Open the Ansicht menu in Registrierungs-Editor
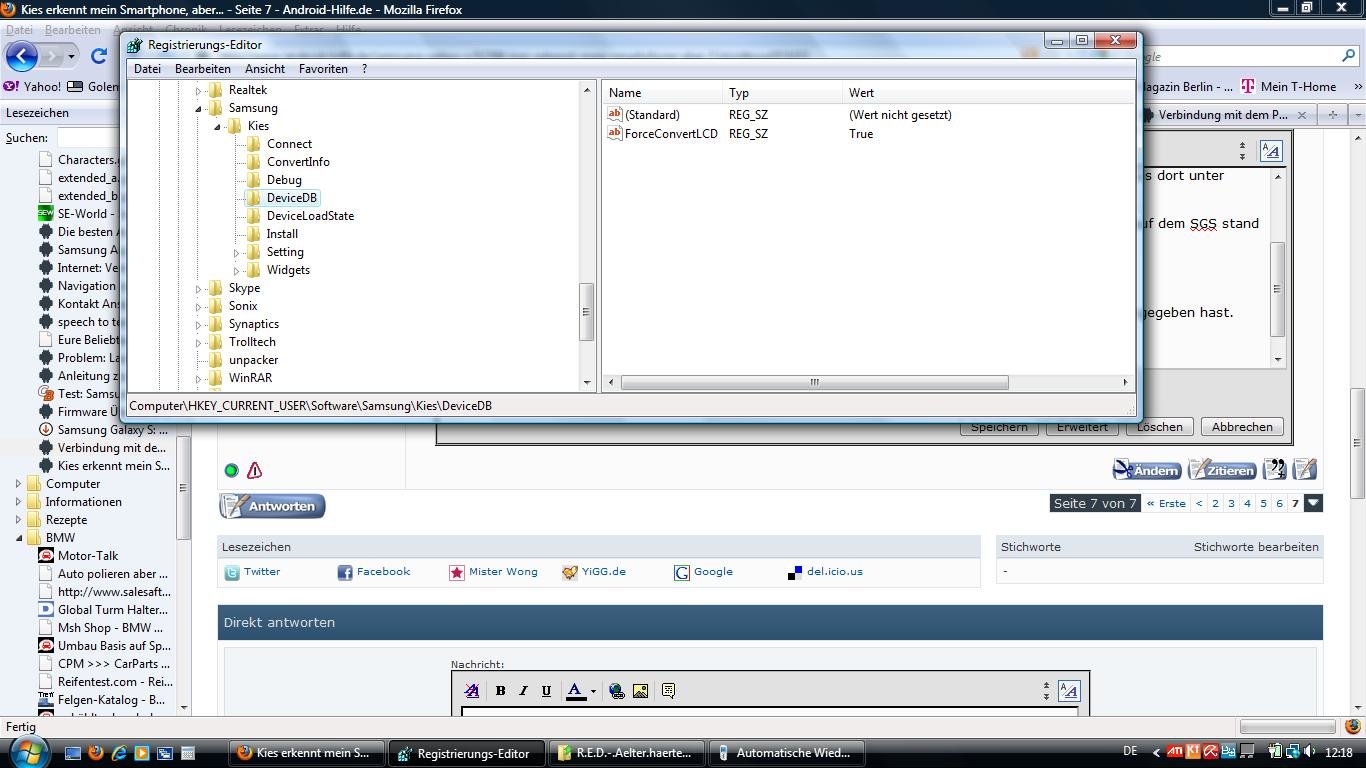 point(265,69)
